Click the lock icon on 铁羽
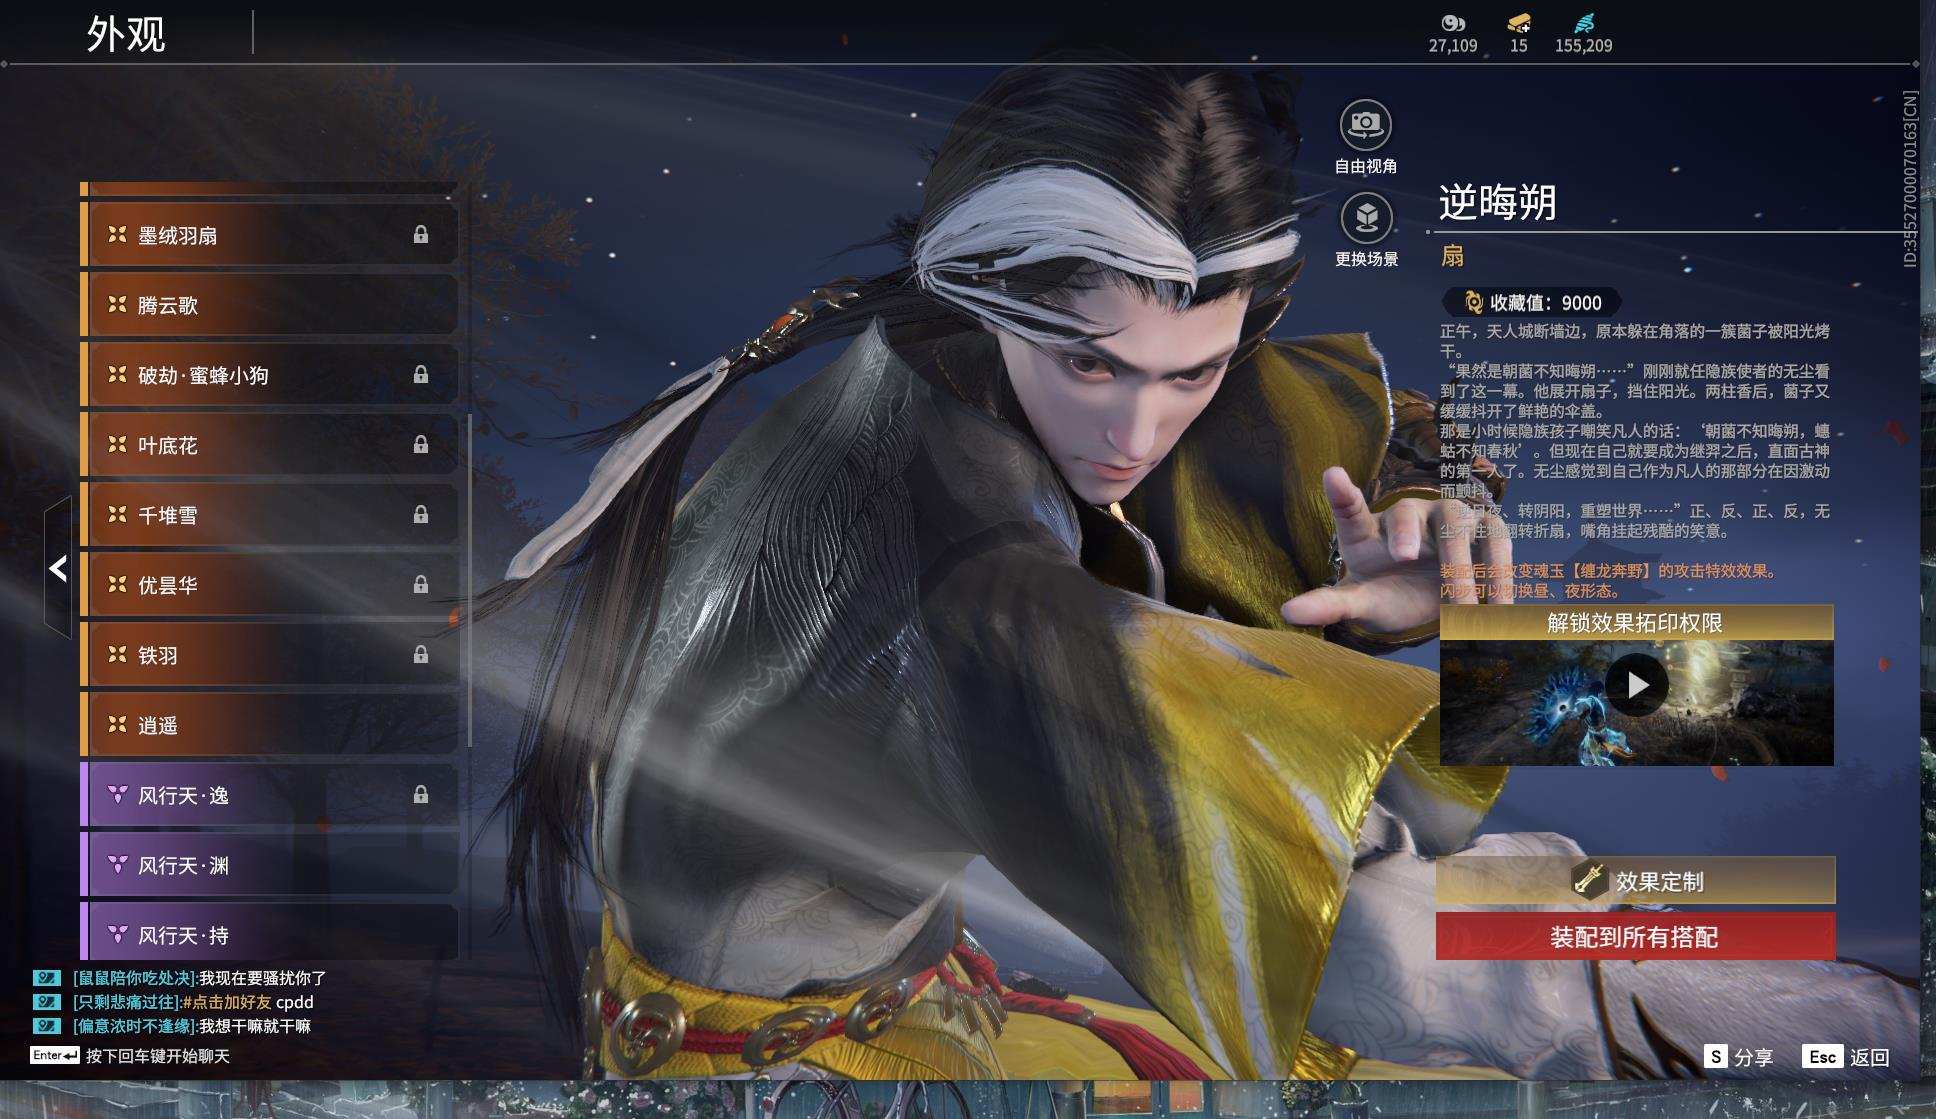The image size is (1936, 1119). pyautogui.click(x=421, y=654)
